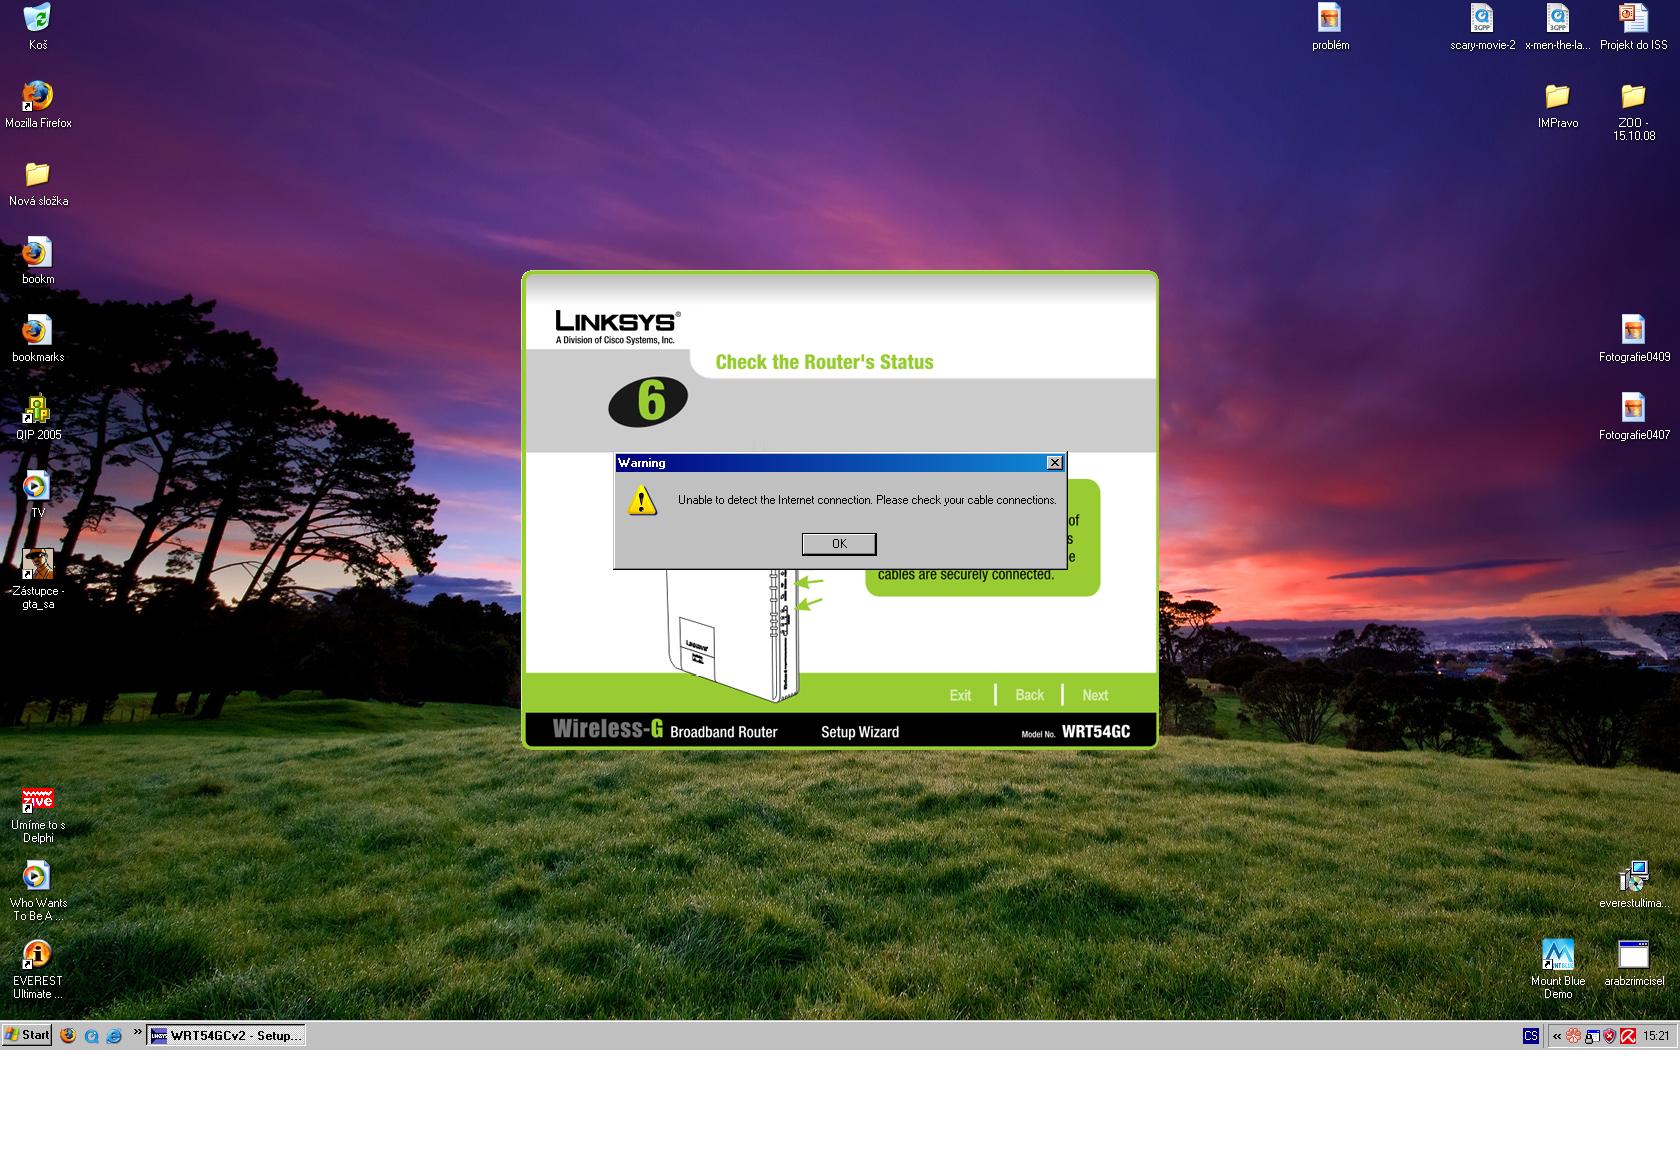The image size is (1680, 1152).
Task: Click Next in the Linksys Setup Wizard
Action: click(1095, 695)
